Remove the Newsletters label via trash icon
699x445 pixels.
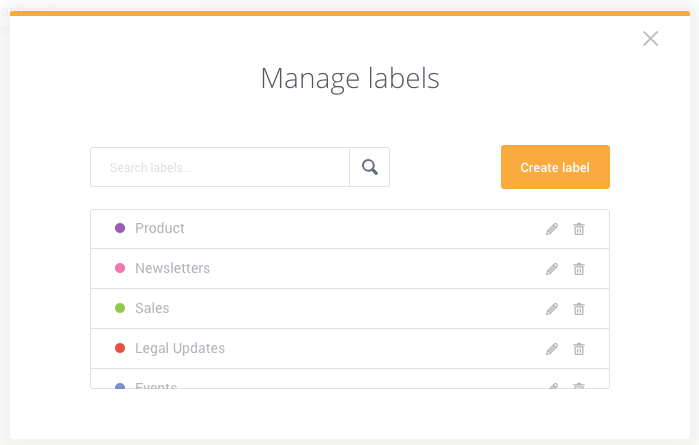click(579, 269)
